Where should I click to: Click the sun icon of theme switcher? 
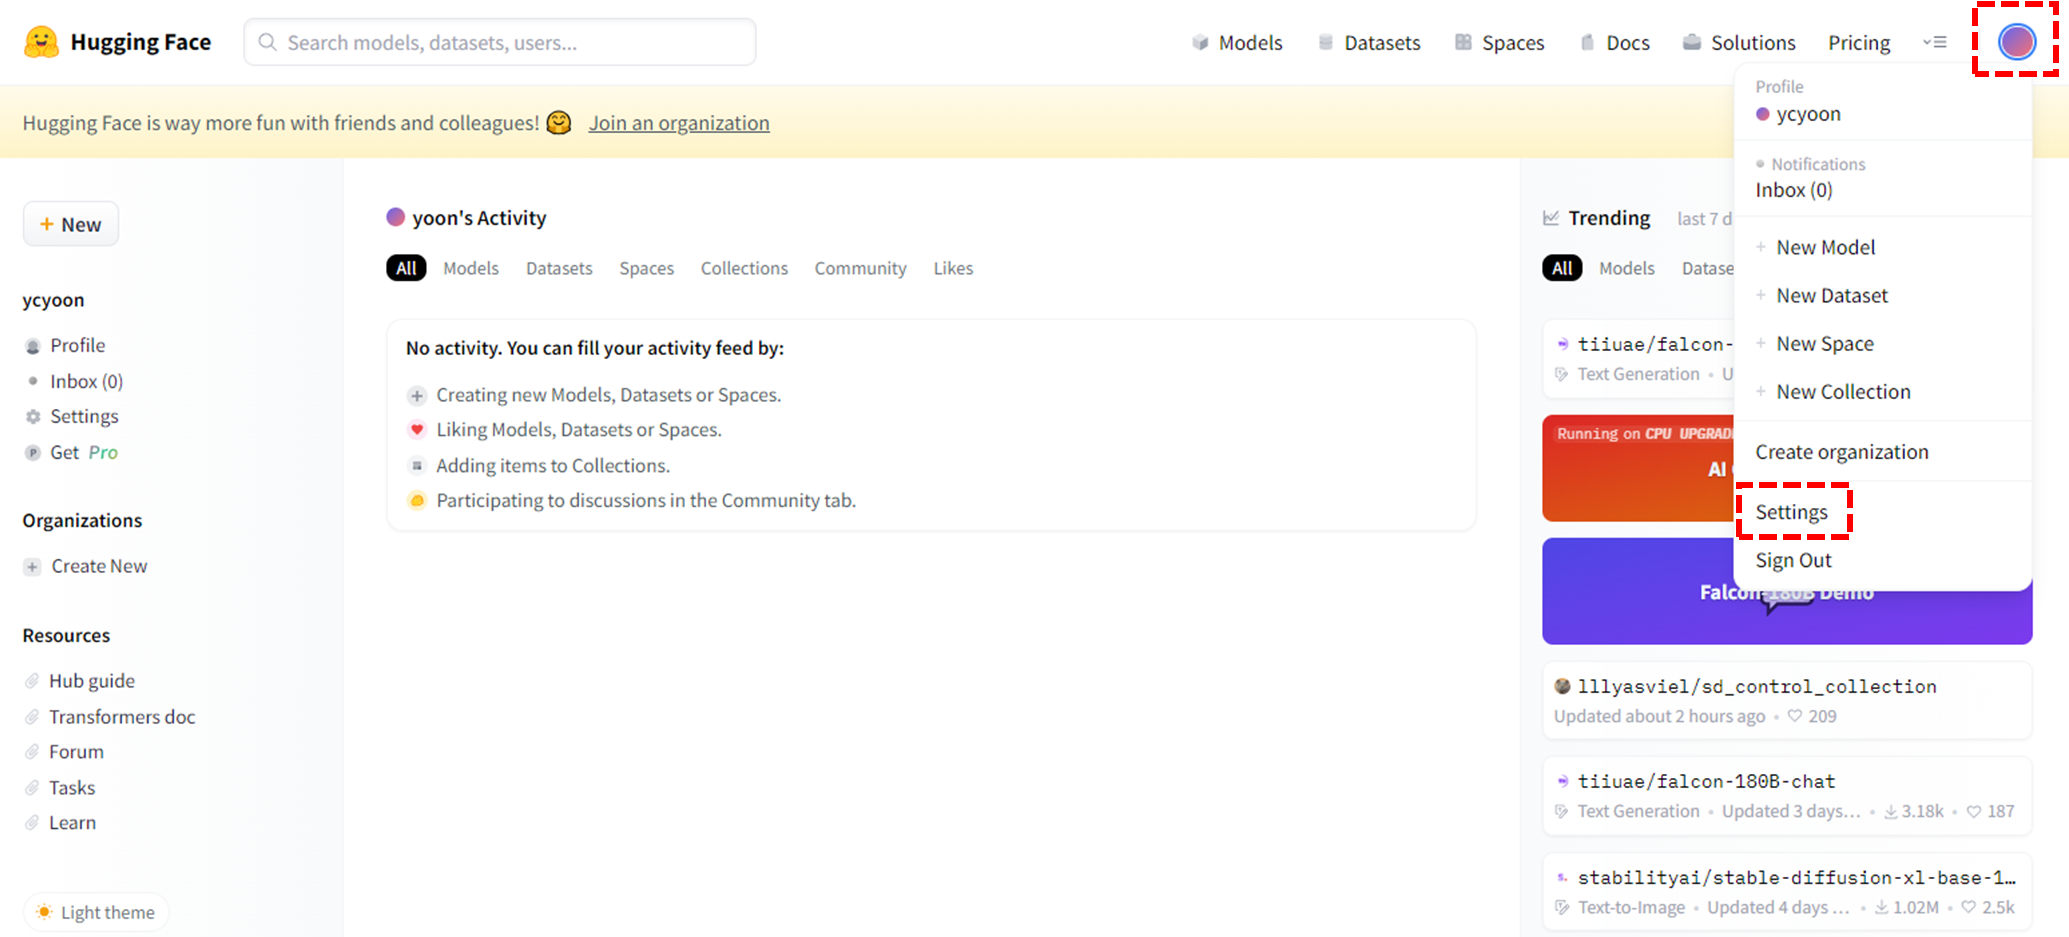(x=44, y=912)
